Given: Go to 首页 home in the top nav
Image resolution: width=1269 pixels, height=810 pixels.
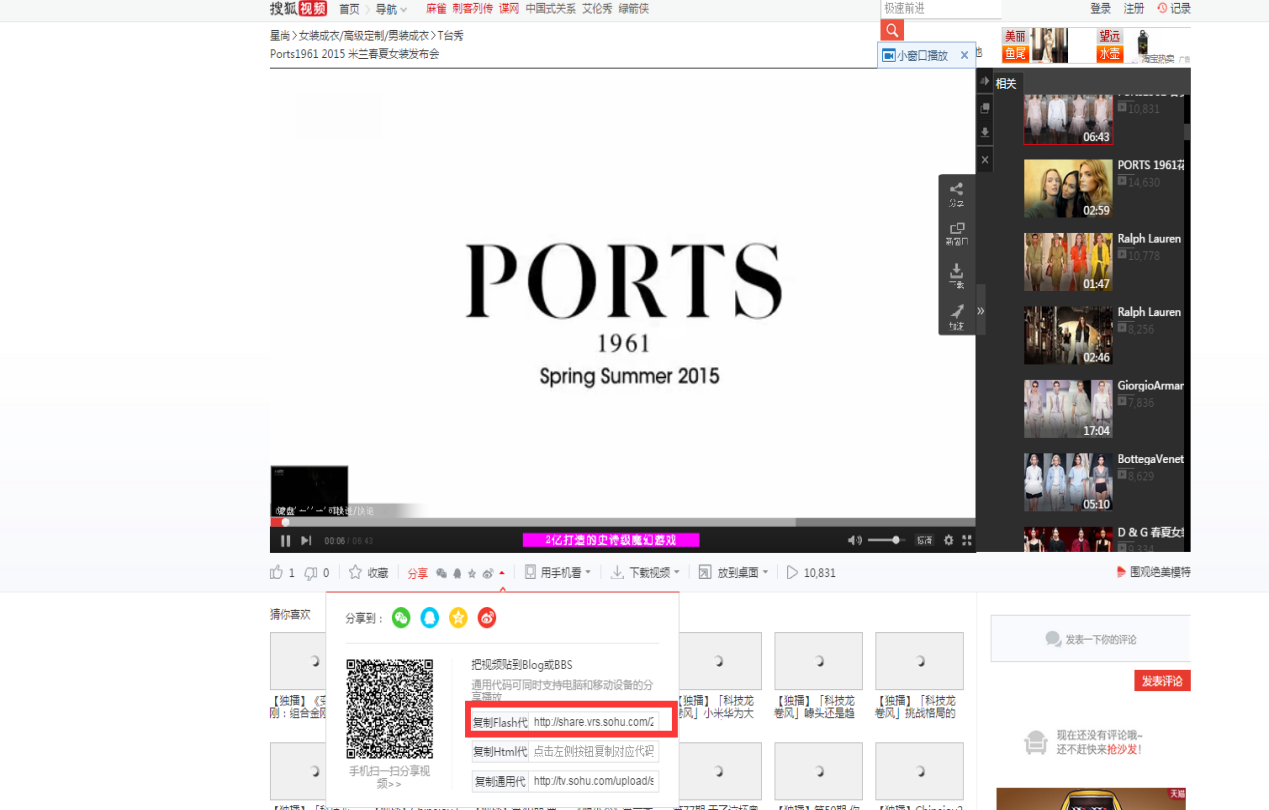Looking at the screenshot, I should tap(349, 9).
